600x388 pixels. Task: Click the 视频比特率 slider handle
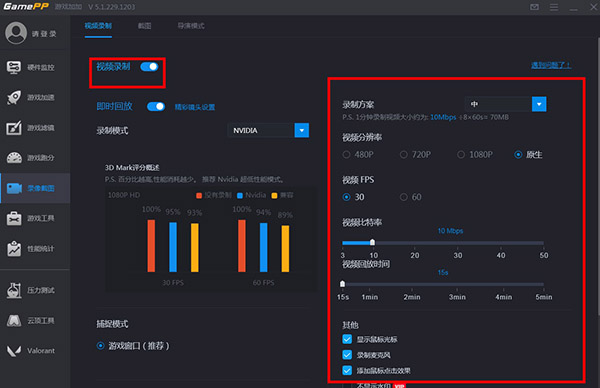pyautogui.click(x=372, y=242)
